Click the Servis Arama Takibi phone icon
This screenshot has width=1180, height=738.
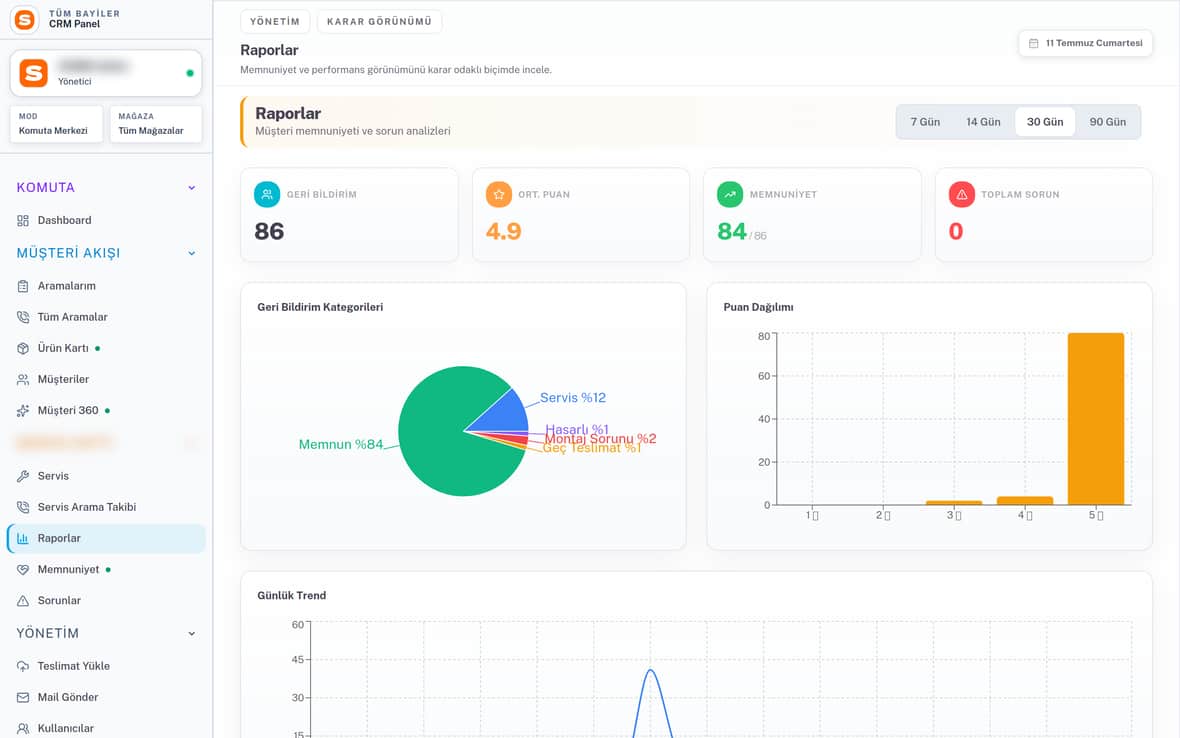pyautogui.click(x=23, y=507)
